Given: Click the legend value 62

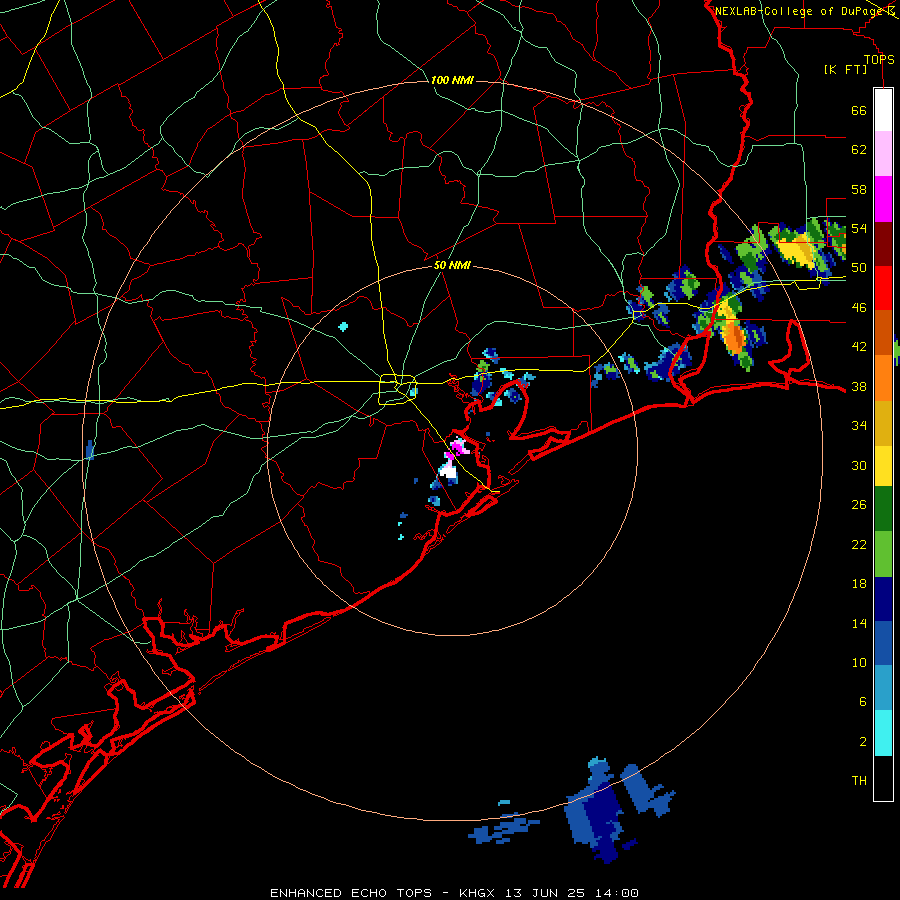Looking at the screenshot, I should pos(859,150).
